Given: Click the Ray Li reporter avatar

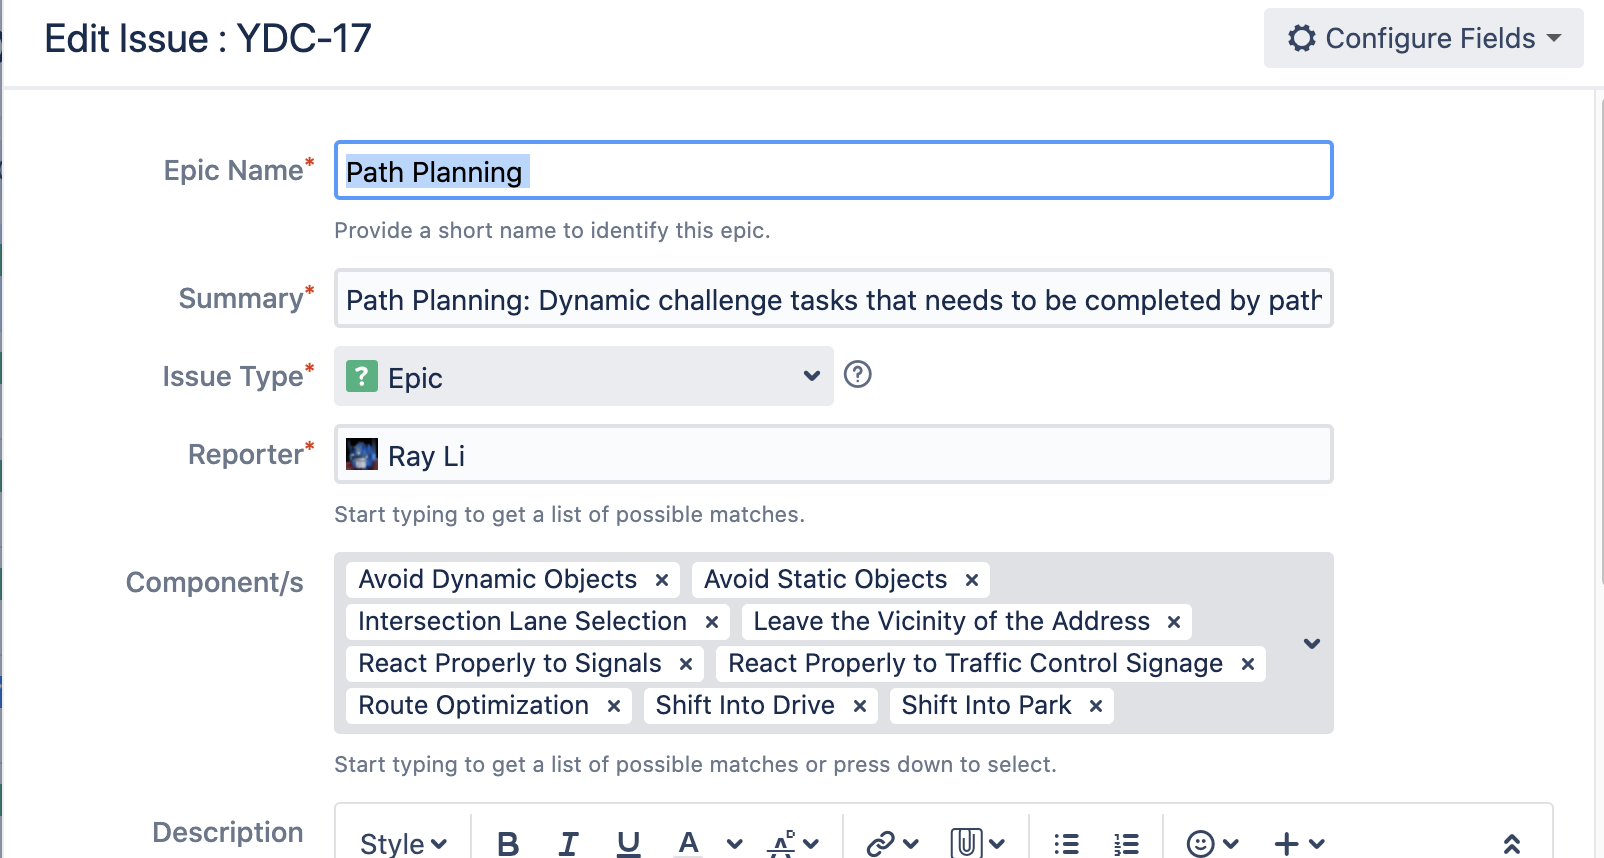Looking at the screenshot, I should click(x=362, y=454).
